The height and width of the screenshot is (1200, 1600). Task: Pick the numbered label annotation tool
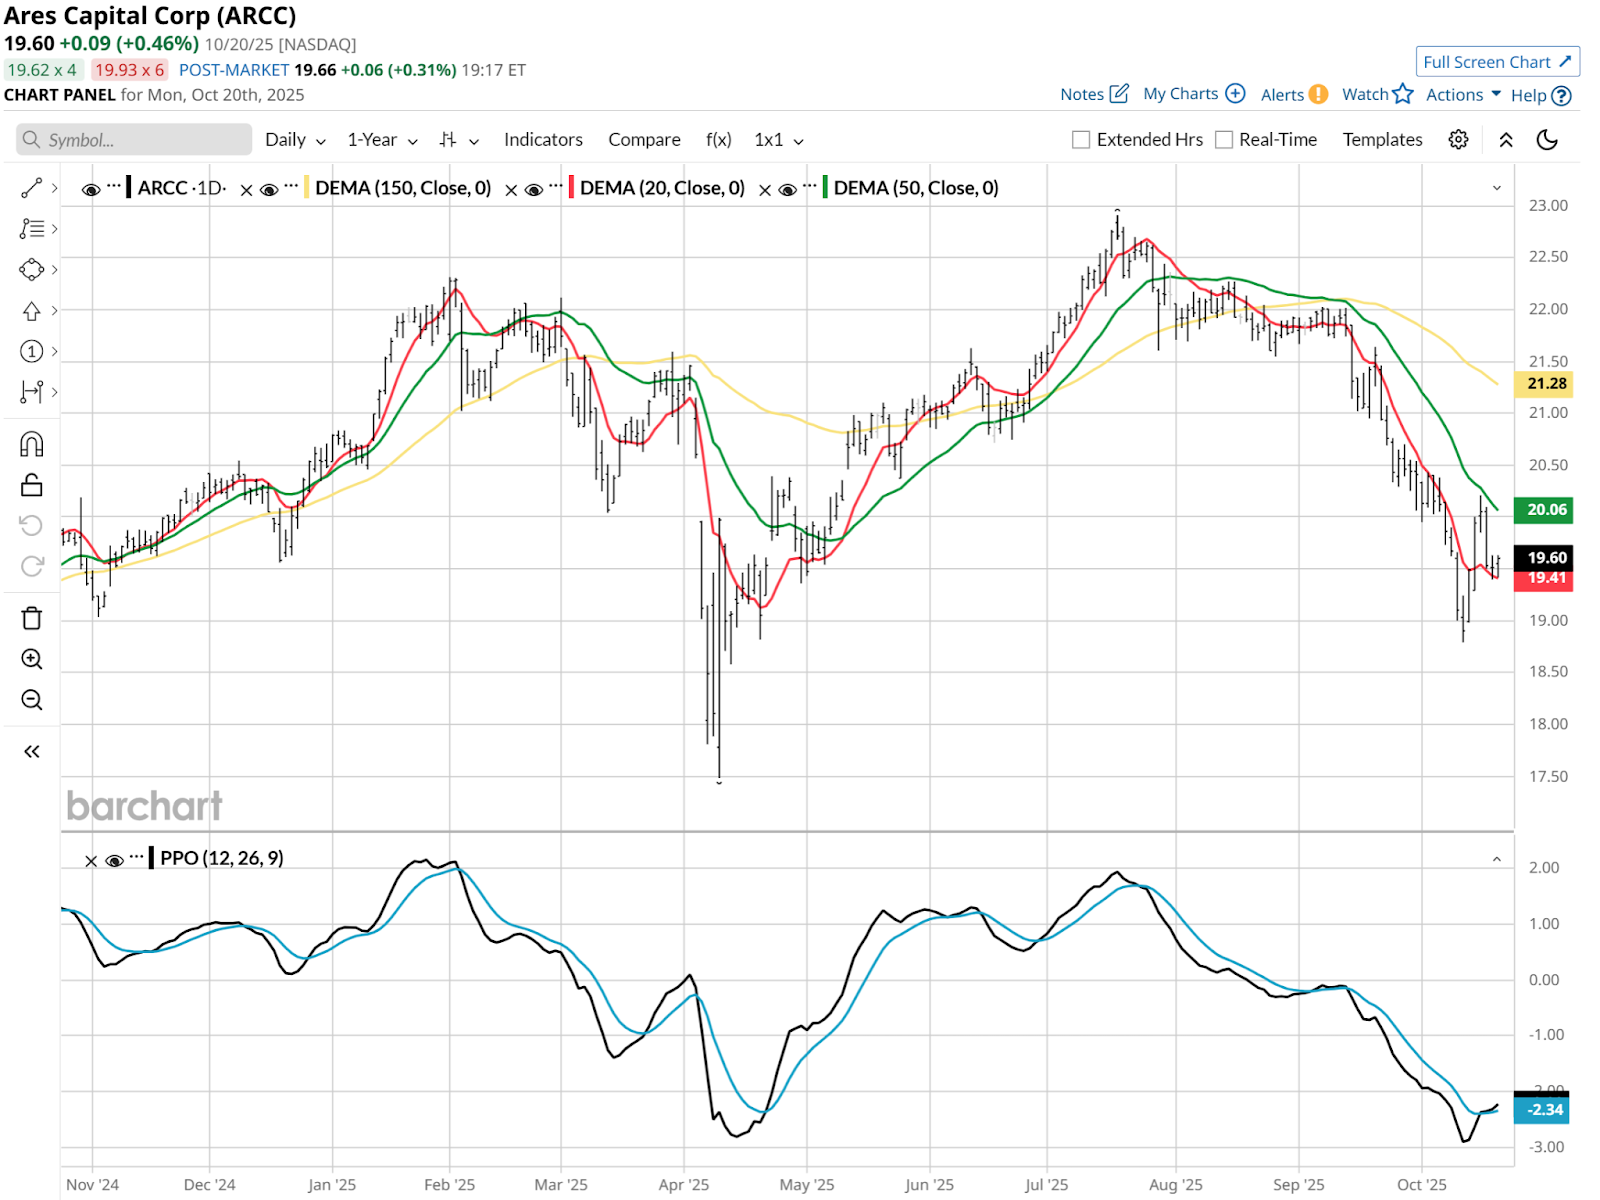tap(32, 351)
